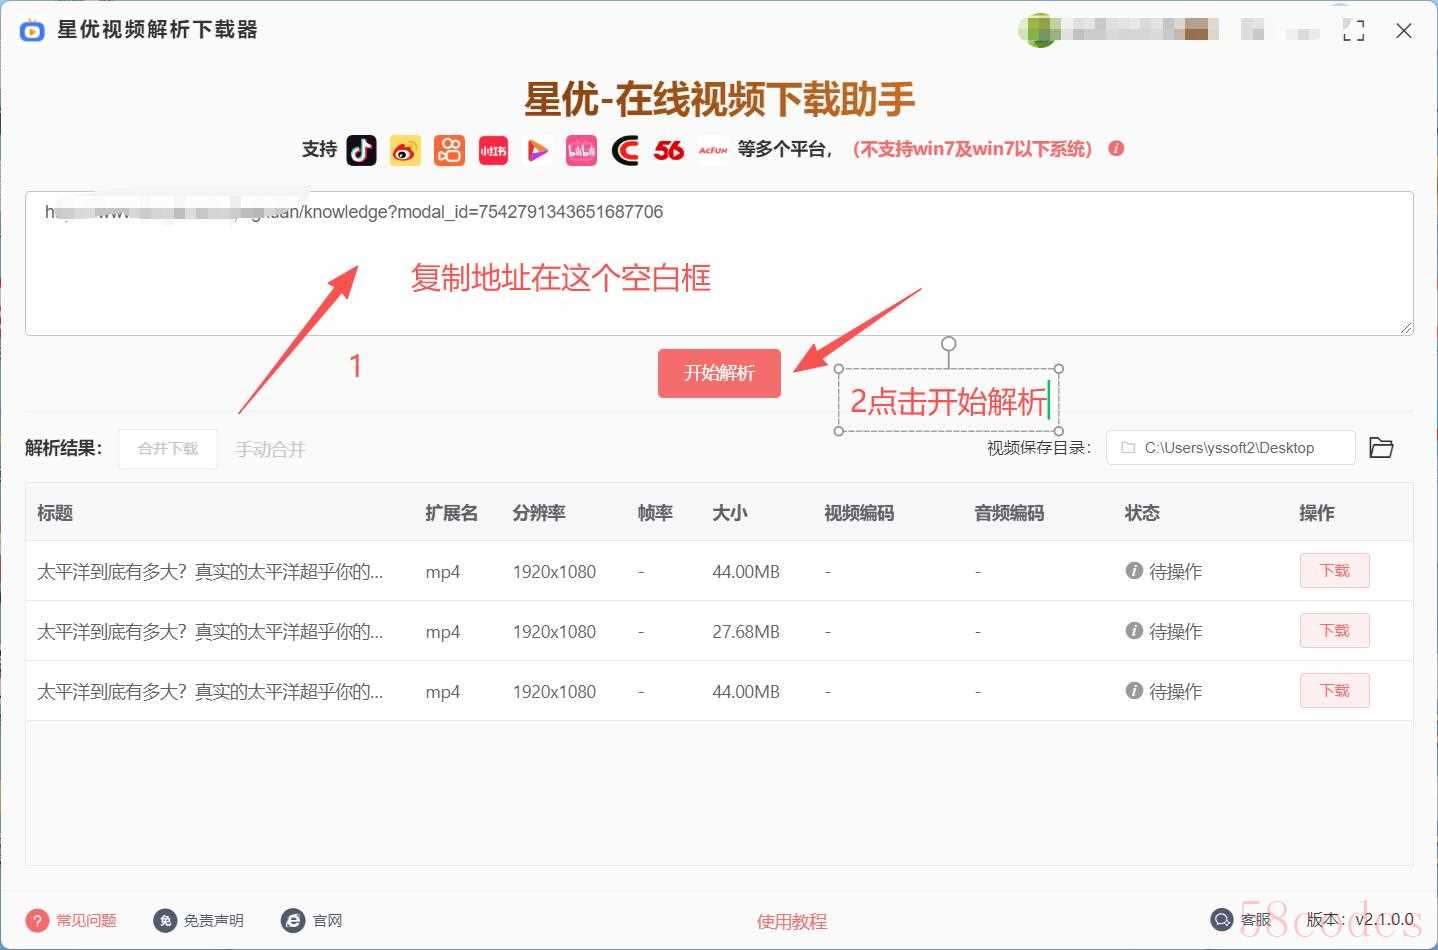Click the 操作 column header
This screenshot has width=1438, height=950.
(1316, 513)
